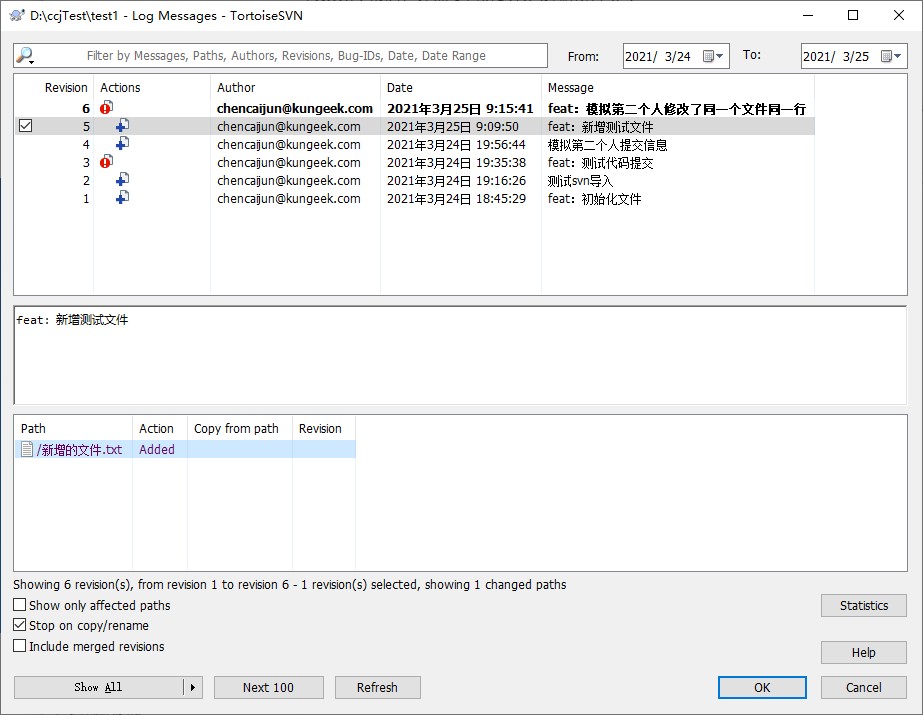Click the modified action icon for revision 6
Screen dimensions: 923x715
pos(106,108)
